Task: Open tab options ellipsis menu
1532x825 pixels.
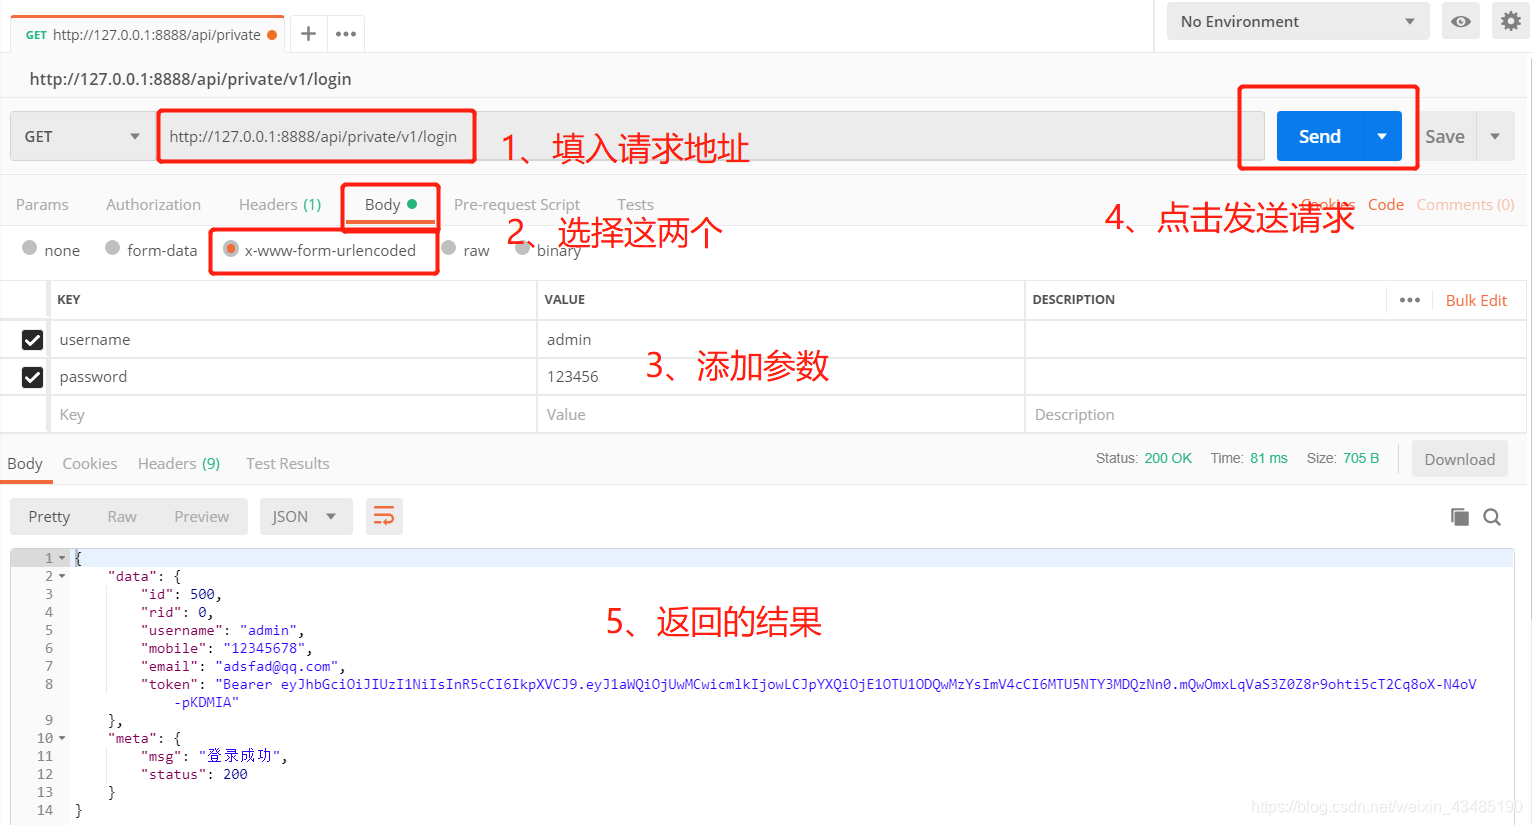Action: point(346,34)
